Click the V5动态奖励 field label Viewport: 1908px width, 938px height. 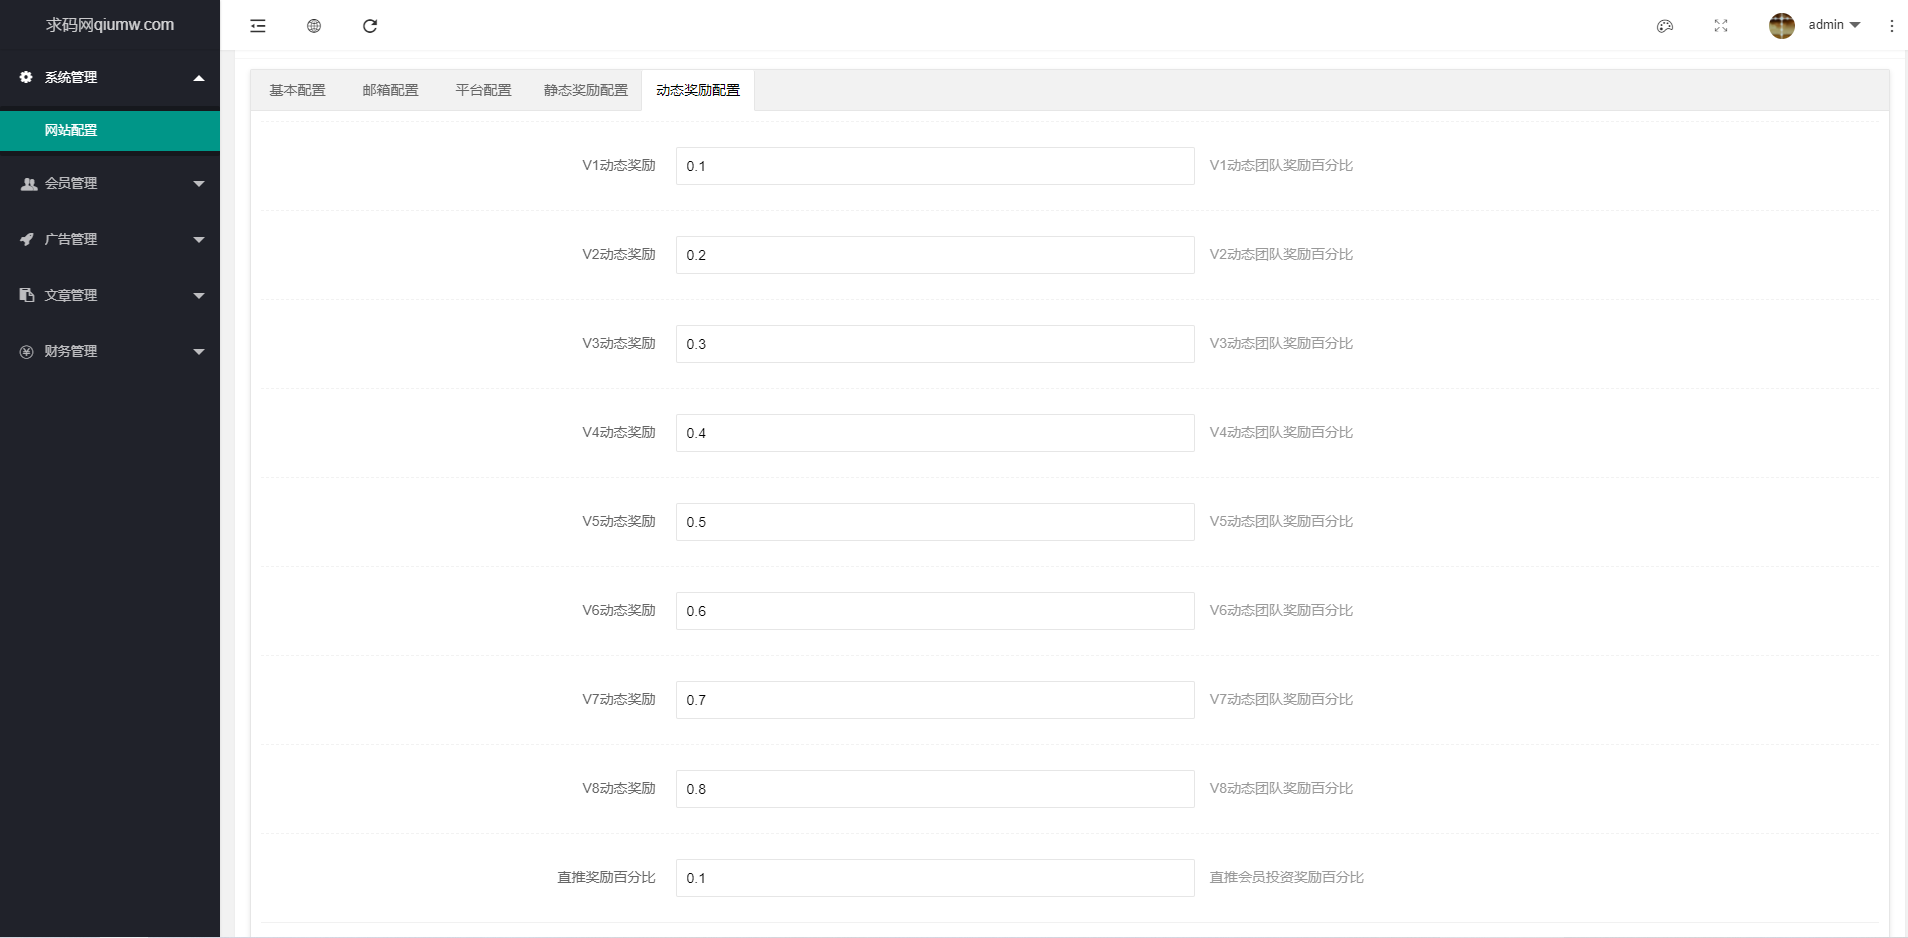coord(619,521)
